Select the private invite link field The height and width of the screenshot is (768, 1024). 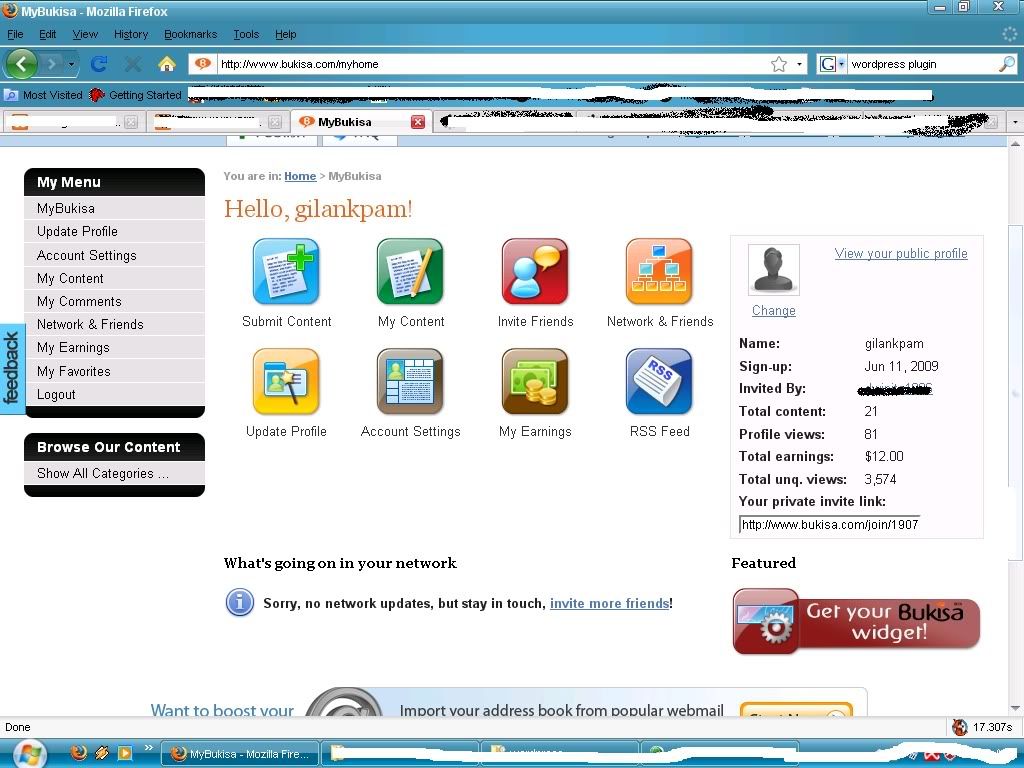829,524
